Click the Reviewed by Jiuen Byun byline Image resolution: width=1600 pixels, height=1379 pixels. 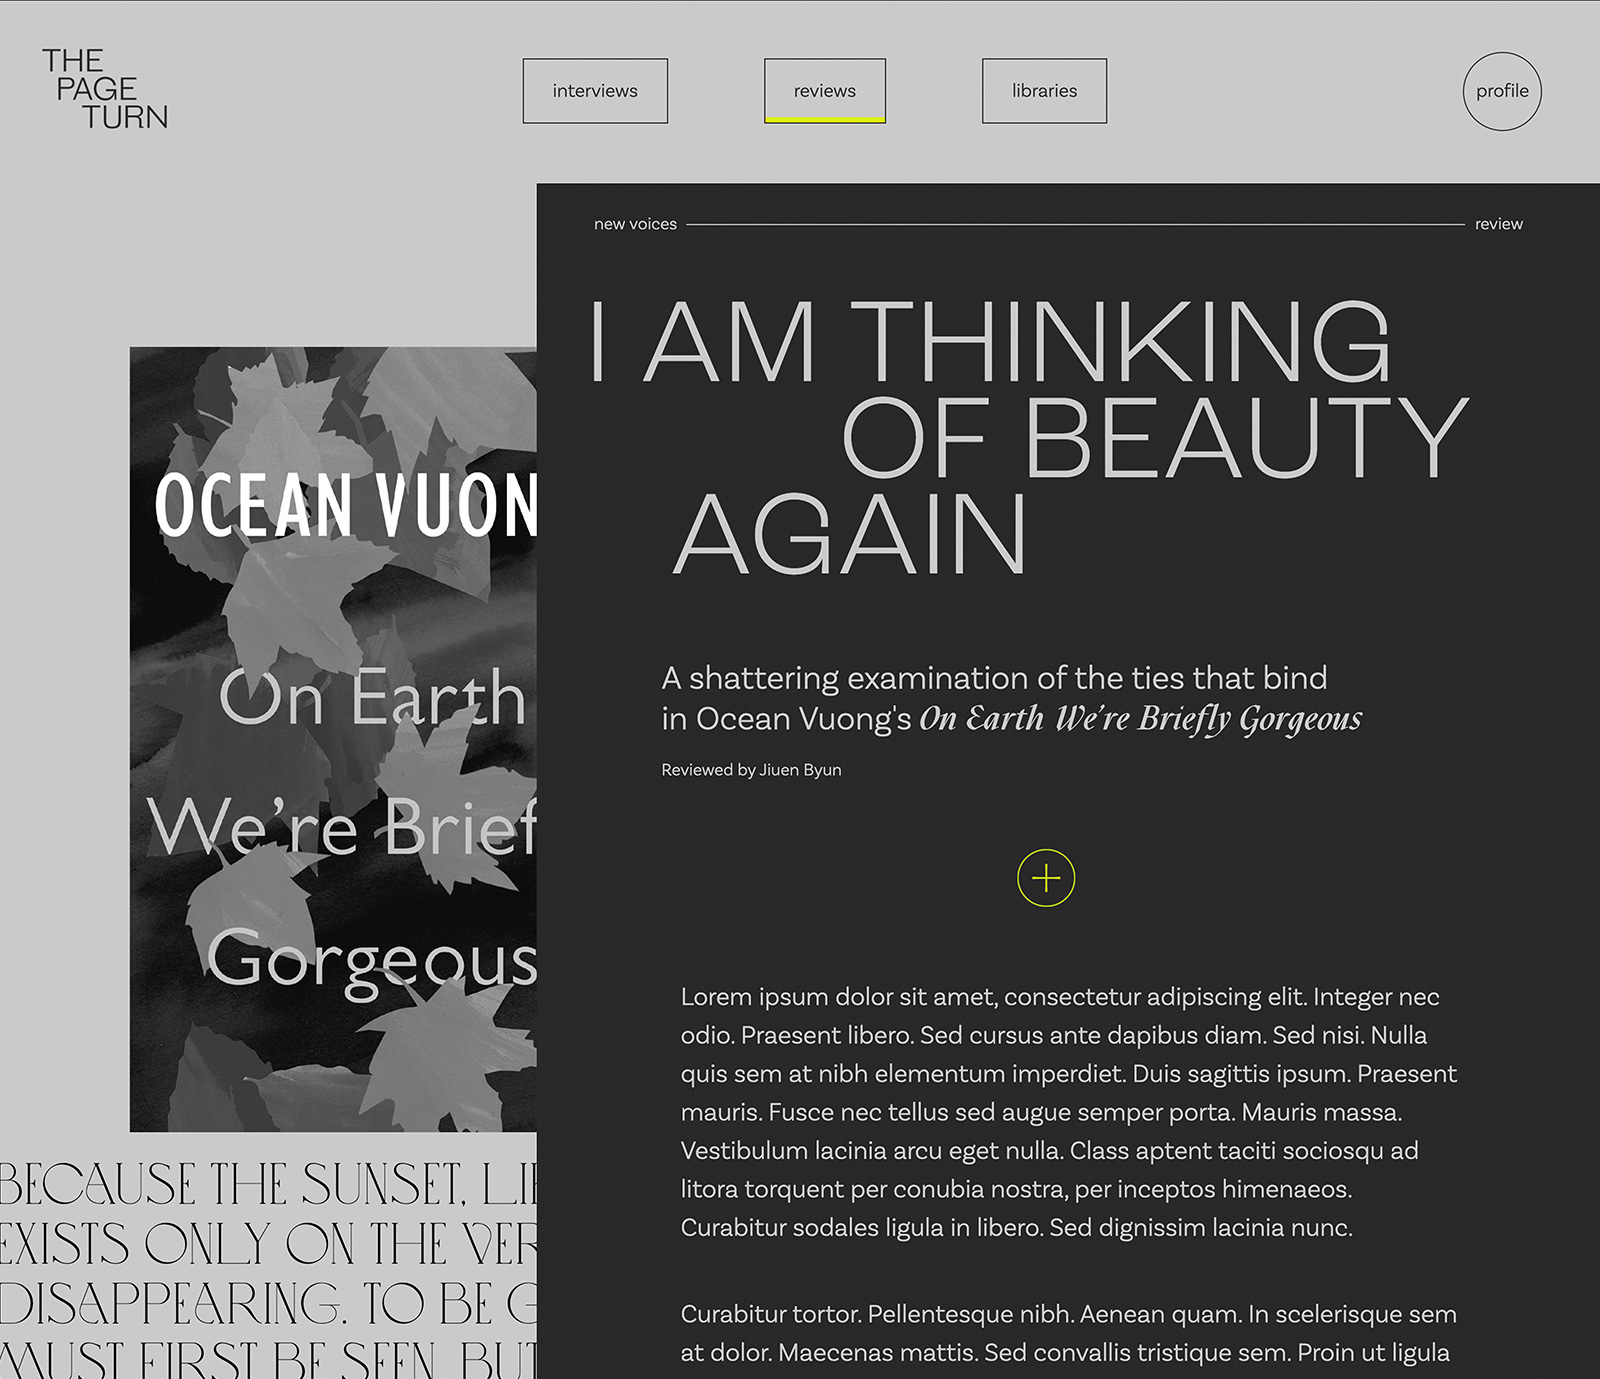751,770
